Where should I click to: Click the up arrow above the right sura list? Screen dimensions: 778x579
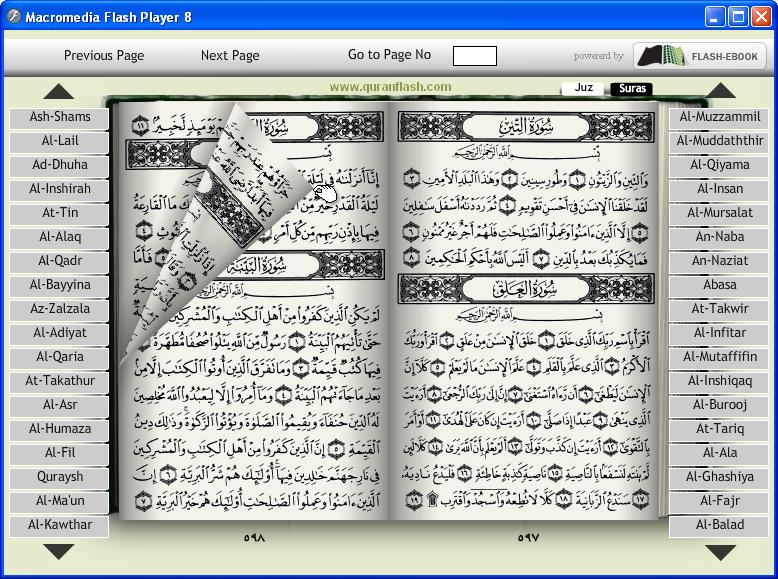click(x=720, y=90)
